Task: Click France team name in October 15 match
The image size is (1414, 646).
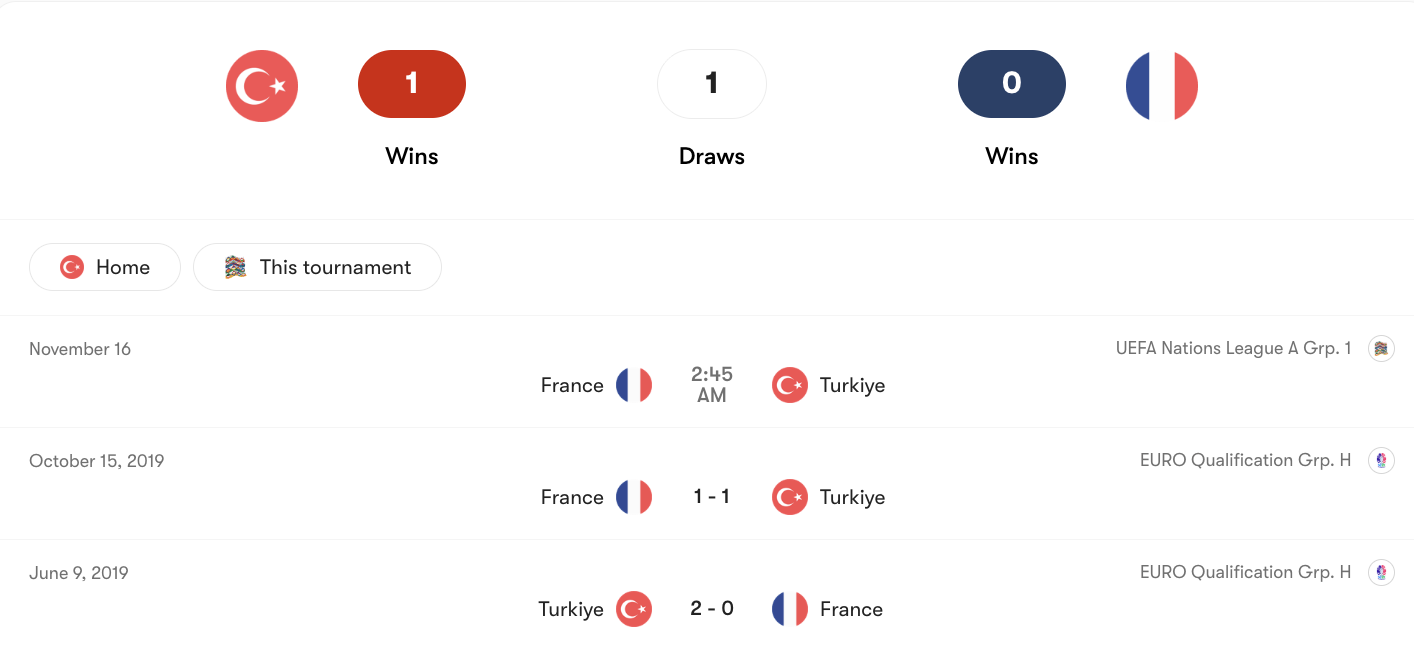Action: [572, 497]
